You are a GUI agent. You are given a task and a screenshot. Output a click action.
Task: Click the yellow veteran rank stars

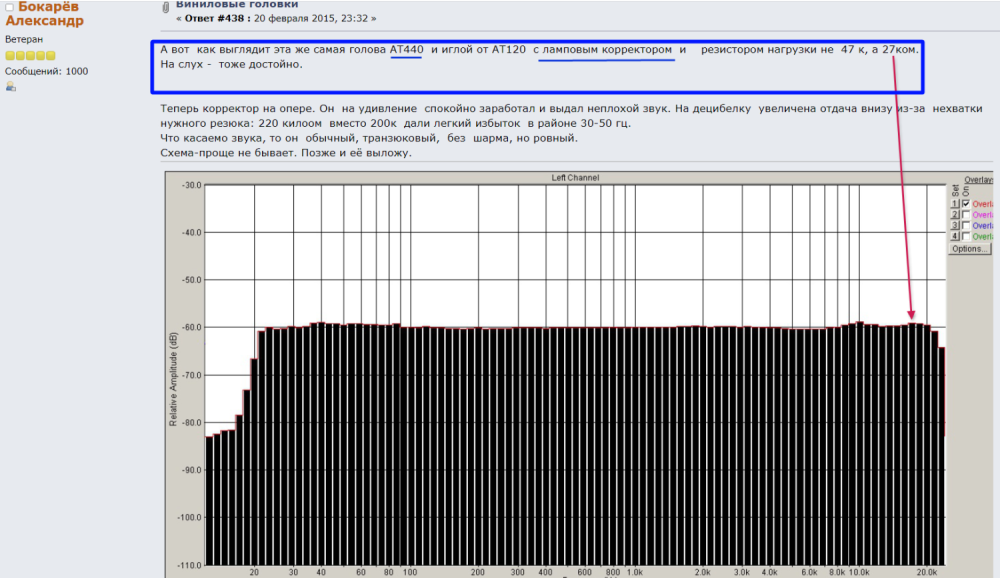(30, 56)
